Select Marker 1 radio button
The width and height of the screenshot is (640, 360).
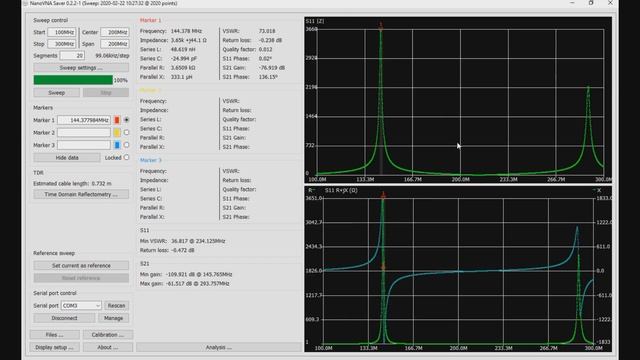(127, 120)
